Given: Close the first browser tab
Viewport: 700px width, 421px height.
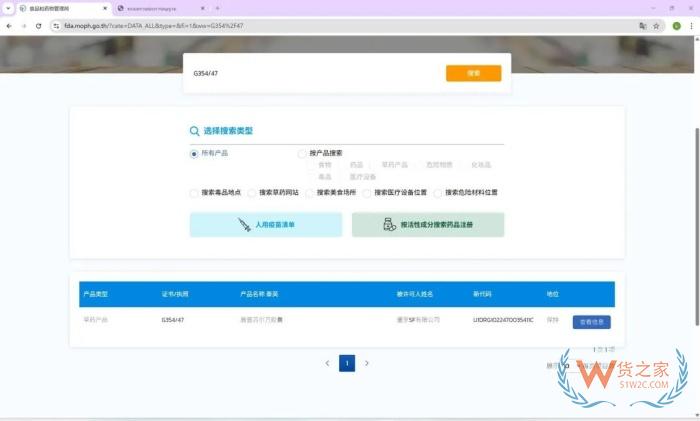Looking at the screenshot, I should pyautogui.click(x=105, y=8).
